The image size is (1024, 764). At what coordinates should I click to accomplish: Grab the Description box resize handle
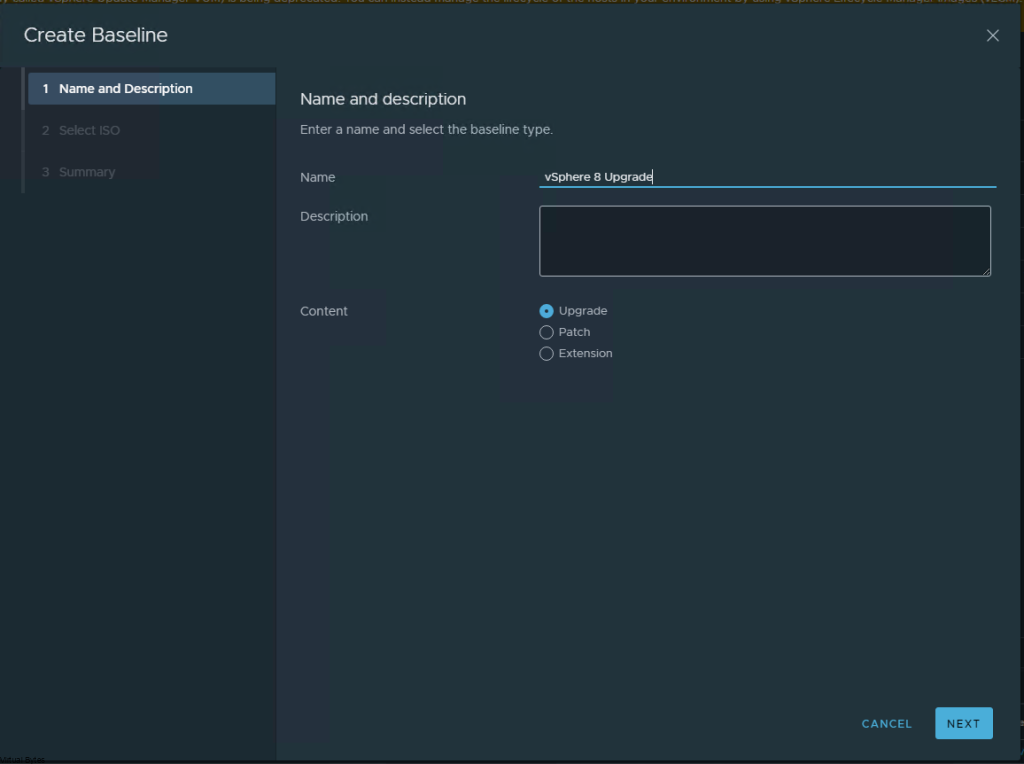(x=986, y=272)
